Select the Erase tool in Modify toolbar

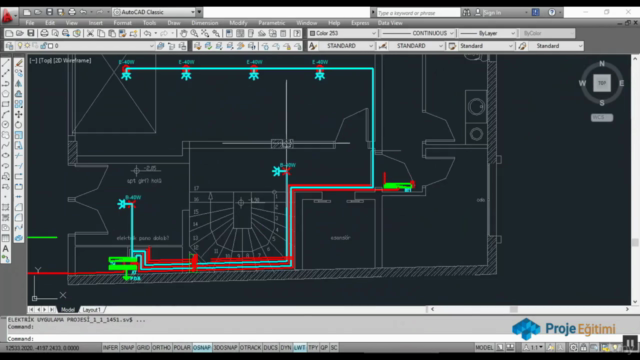(x=19, y=63)
